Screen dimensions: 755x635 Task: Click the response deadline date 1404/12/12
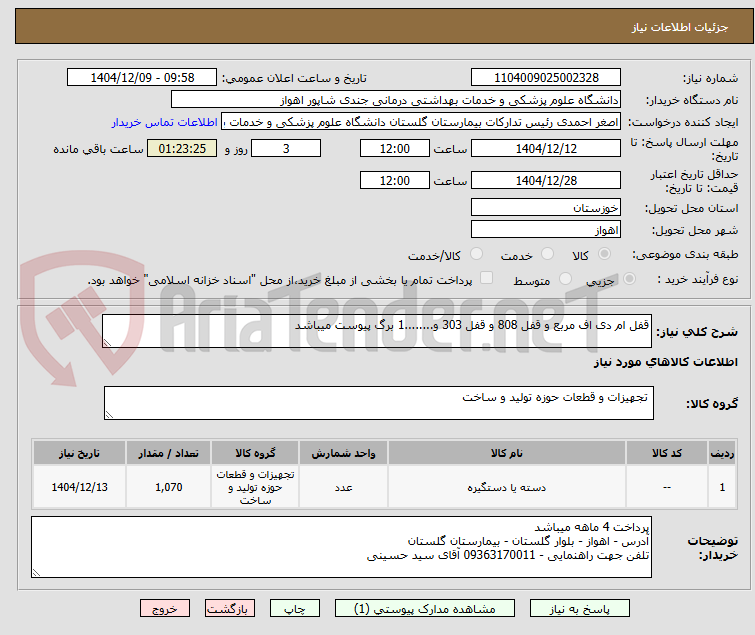(546, 148)
